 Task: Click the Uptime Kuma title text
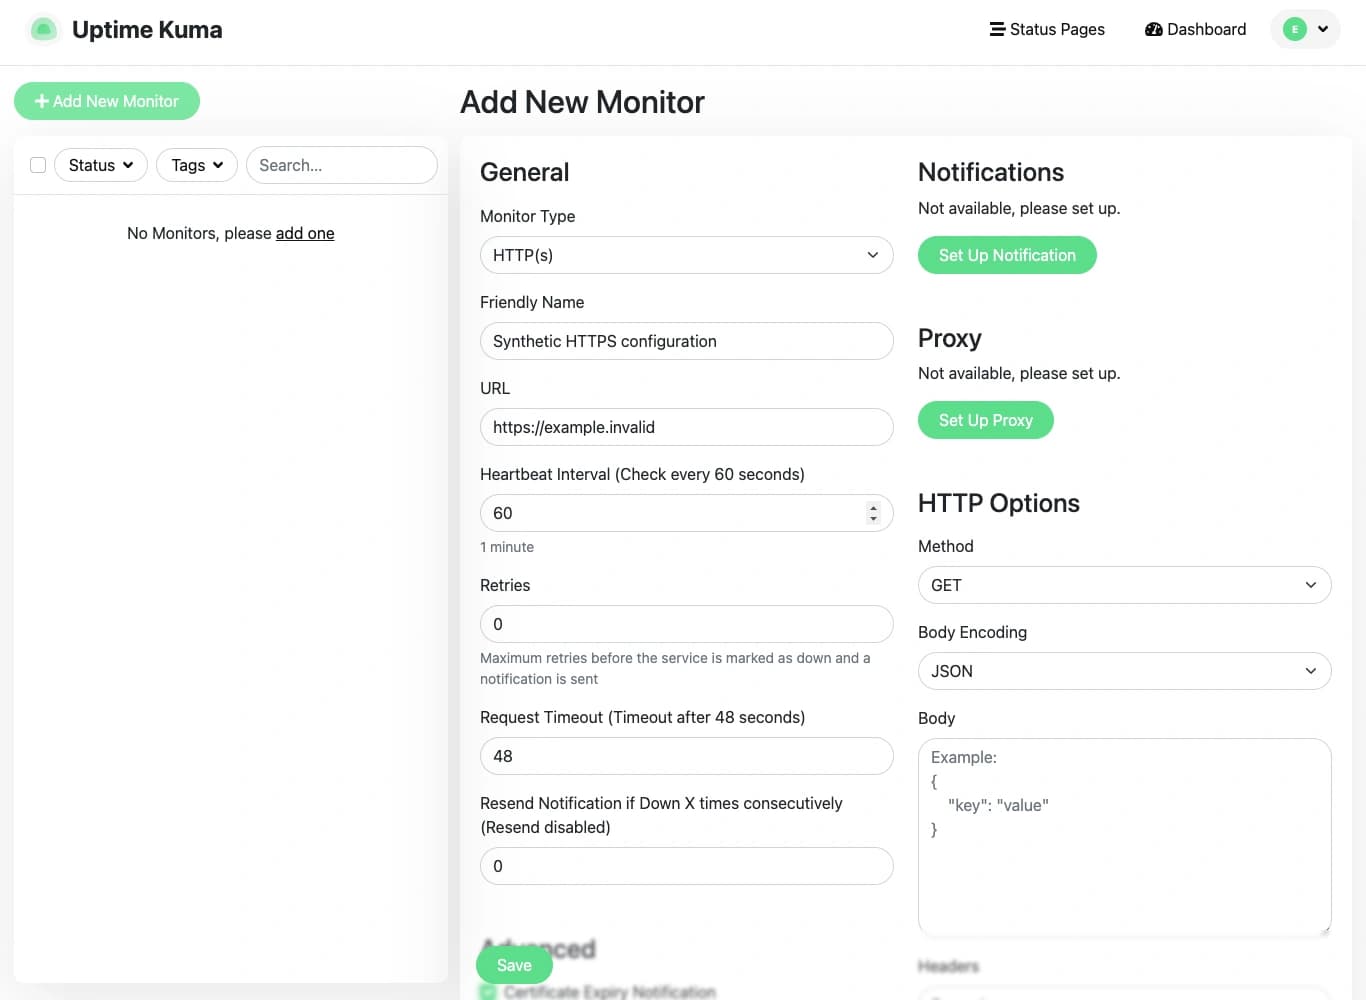(x=147, y=30)
